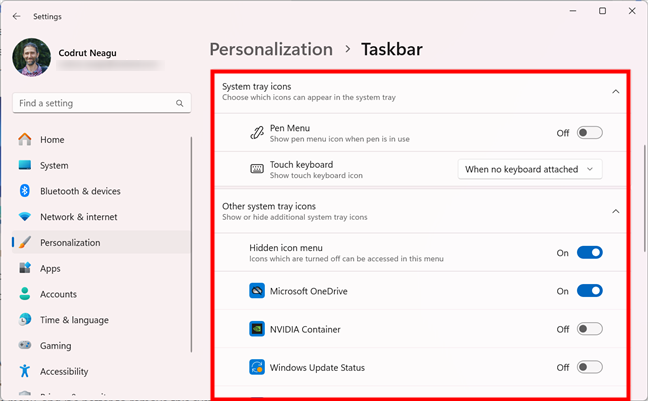Click the Apps icon in sidebar
The width and height of the screenshot is (648, 401).
point(25,268)
